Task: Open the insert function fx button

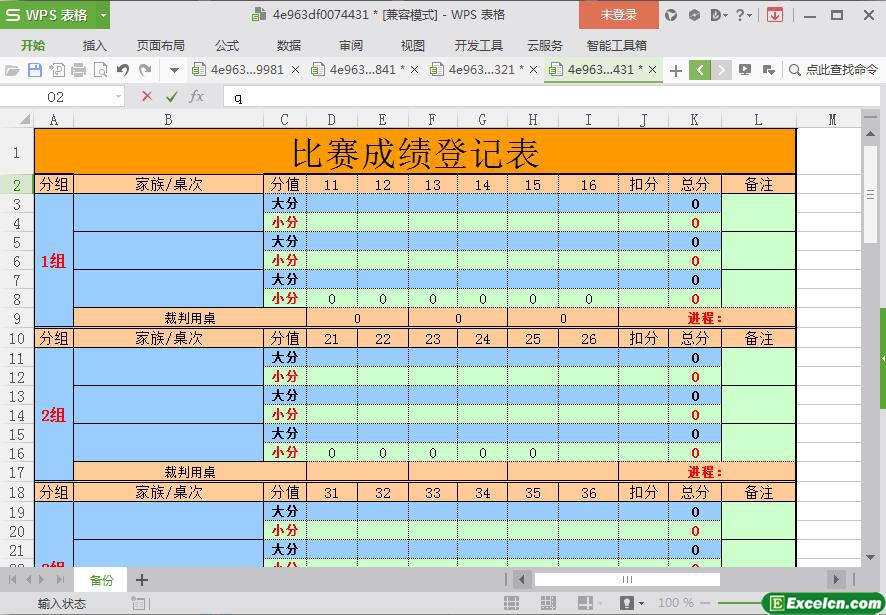Action: [x=197, y=97]
